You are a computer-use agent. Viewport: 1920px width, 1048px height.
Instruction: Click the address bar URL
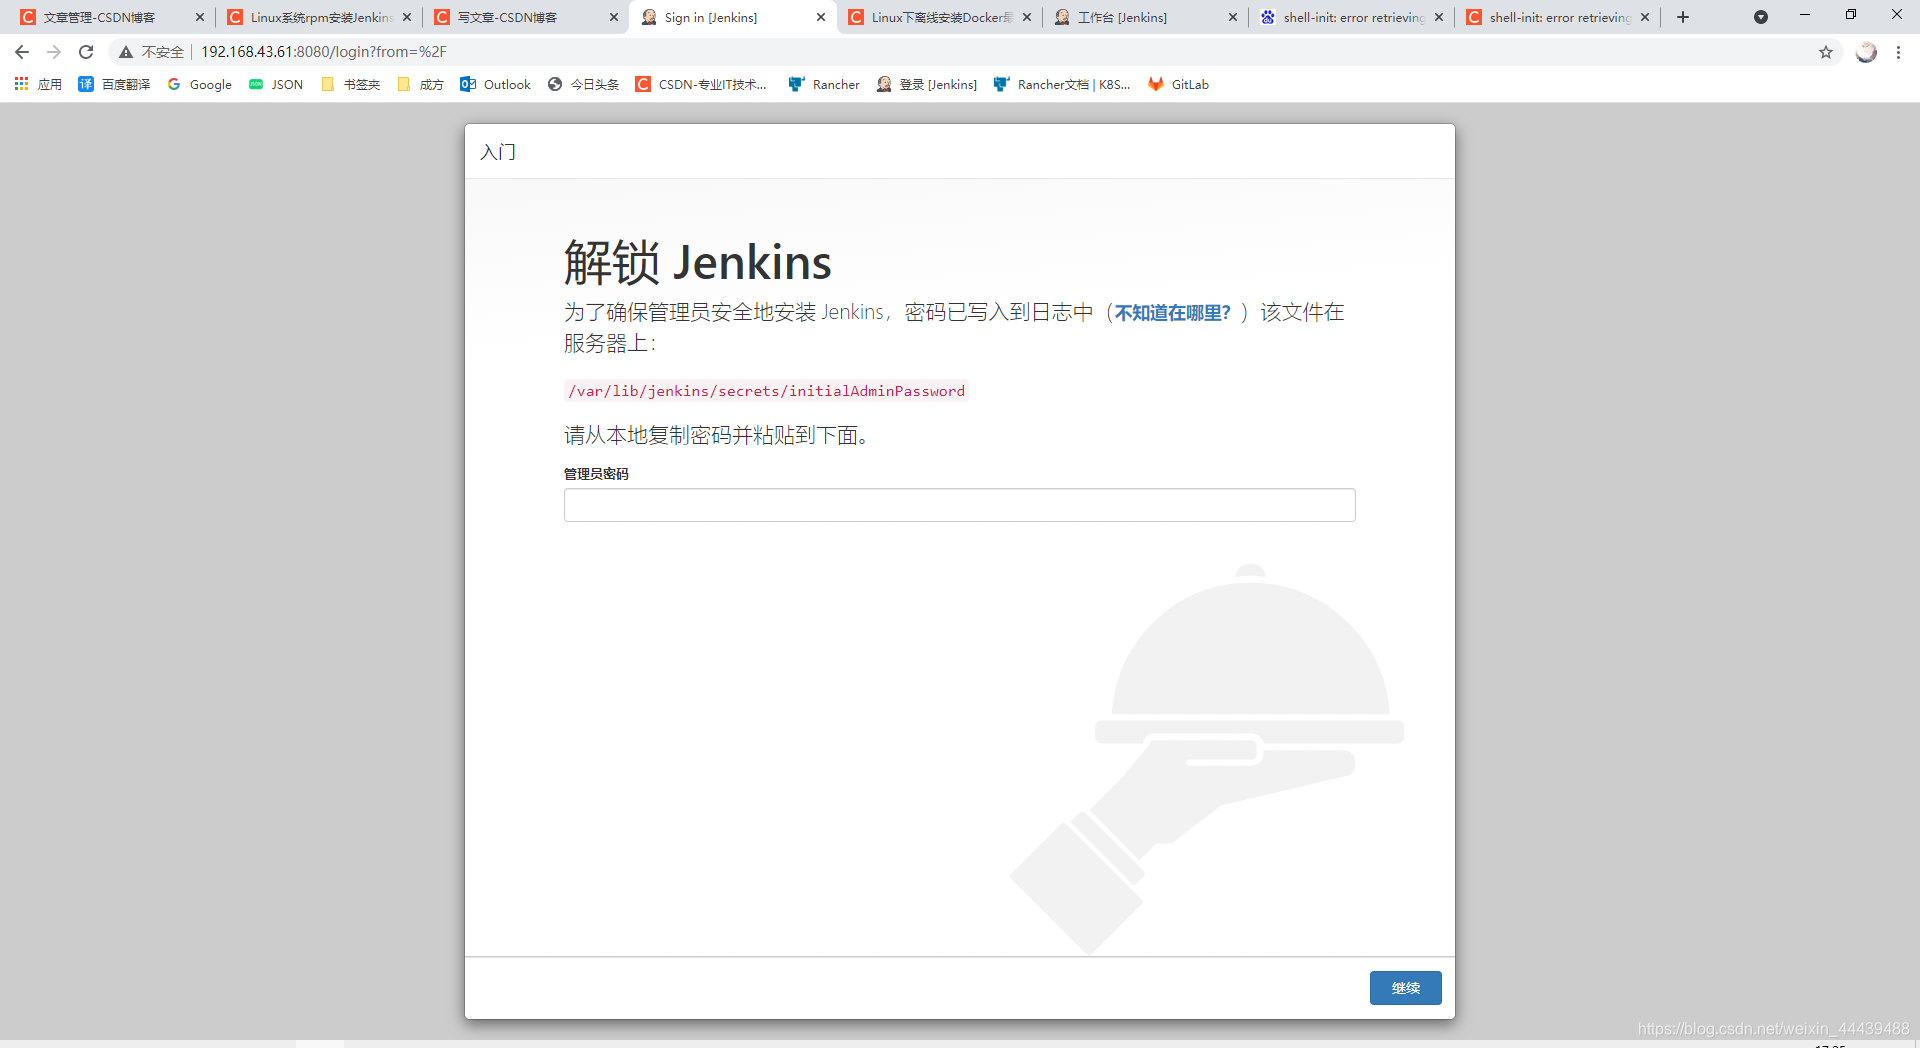pos(324,52)
